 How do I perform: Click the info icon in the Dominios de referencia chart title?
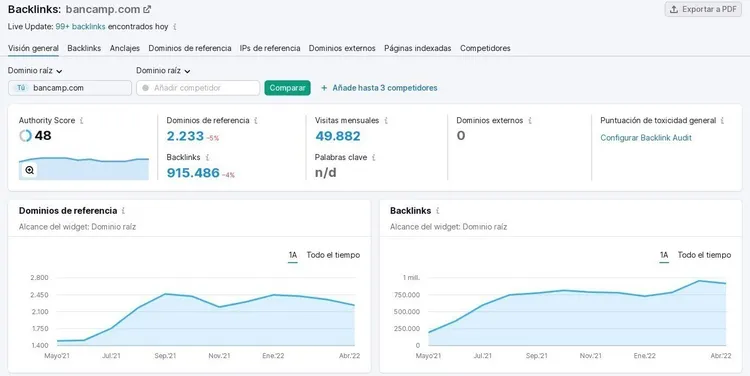(x=123, y=210)
